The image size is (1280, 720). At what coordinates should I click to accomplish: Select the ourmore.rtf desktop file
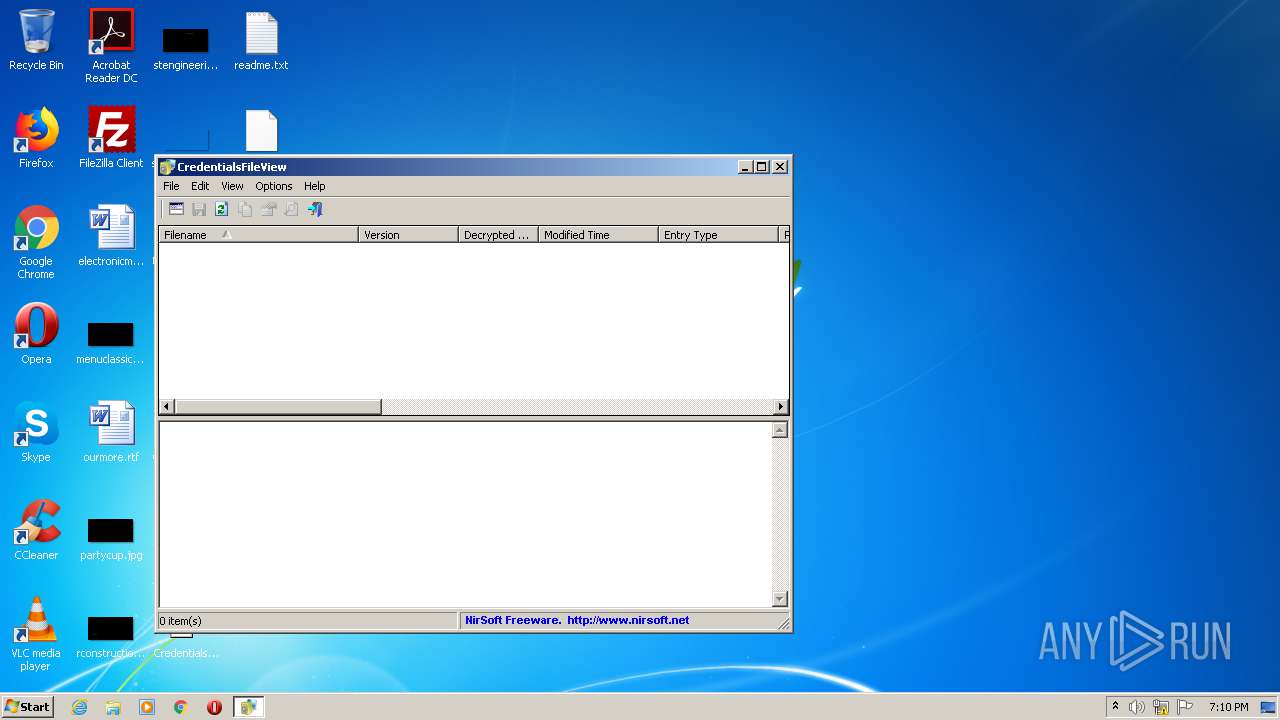(111, 432)
